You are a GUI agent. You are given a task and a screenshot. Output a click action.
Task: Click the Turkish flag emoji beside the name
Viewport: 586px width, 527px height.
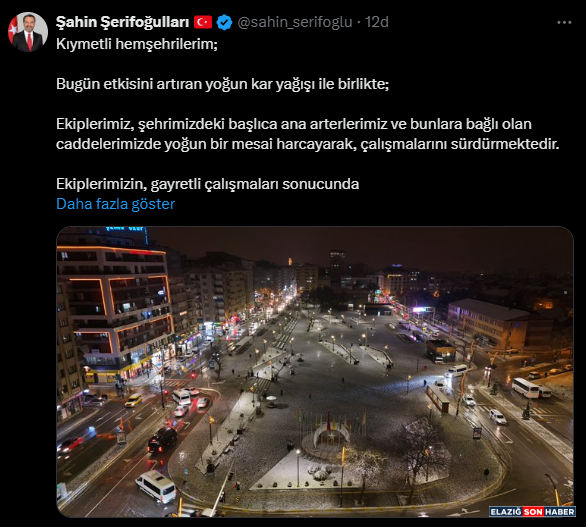(203, 22)
